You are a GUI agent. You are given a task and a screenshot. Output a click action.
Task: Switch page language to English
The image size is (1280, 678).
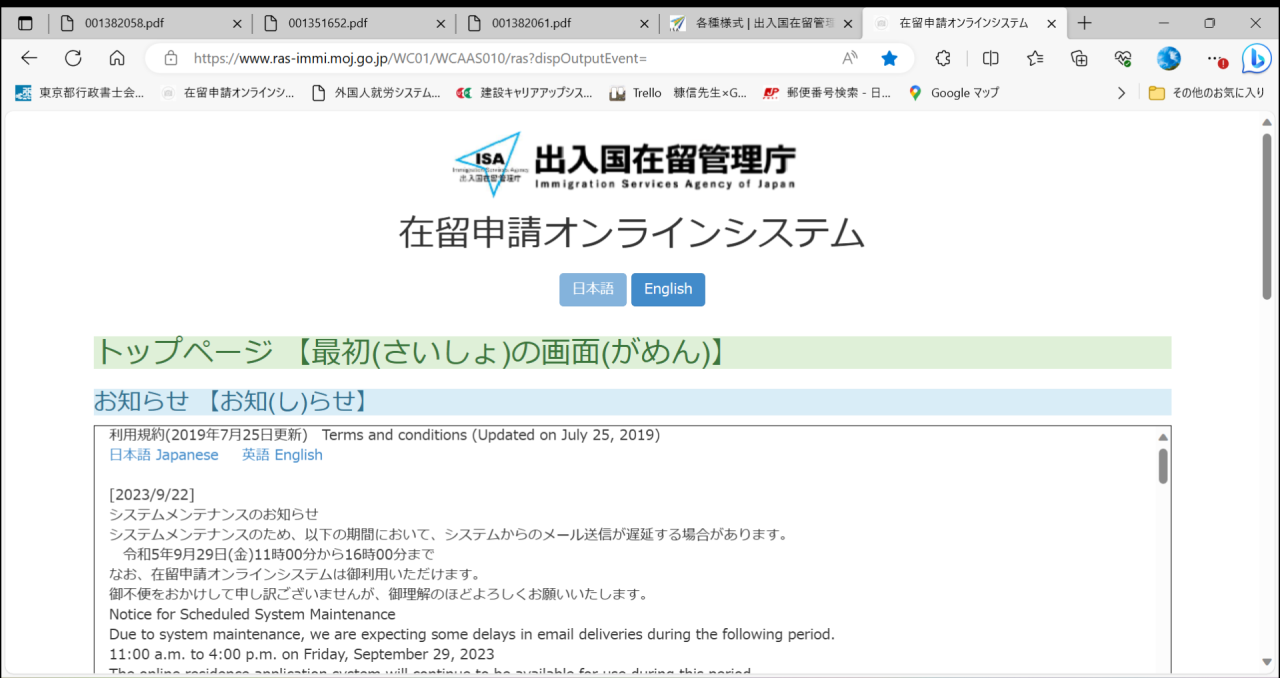pos(668,289)
